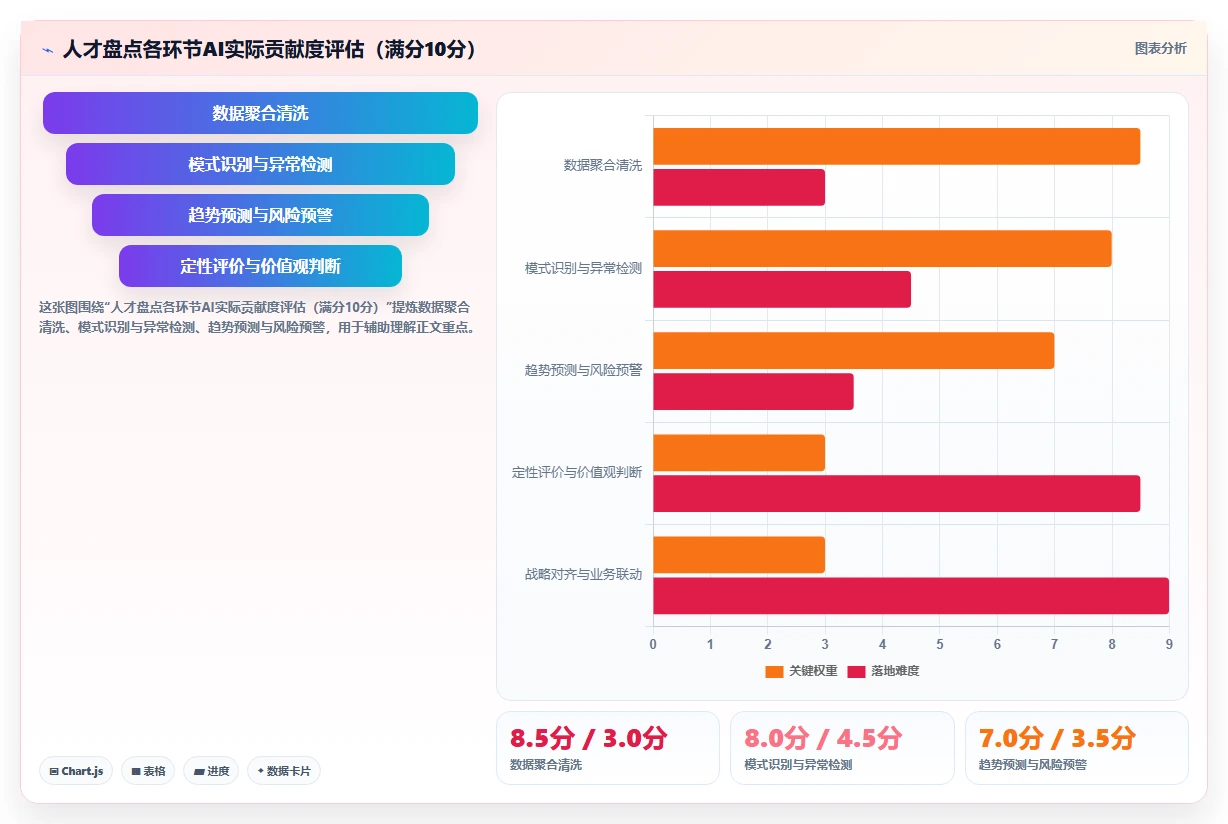Click the 模式识别与异常检测 y-axis label
Image resolution: width=1228 pixels, height=824 pixels.
(583, 269)
